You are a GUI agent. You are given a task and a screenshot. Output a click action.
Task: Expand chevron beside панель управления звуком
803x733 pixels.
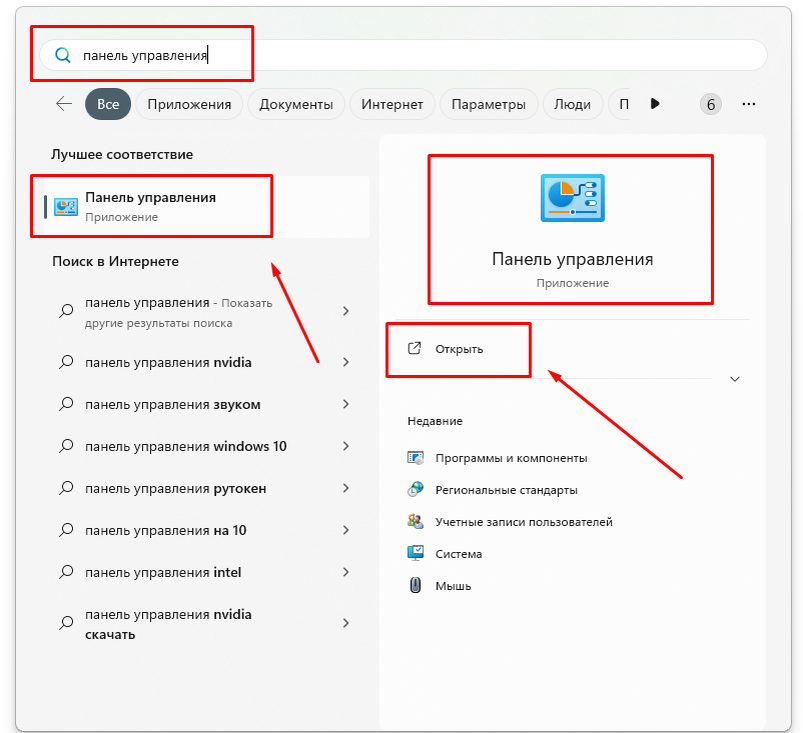coord(346,404)
